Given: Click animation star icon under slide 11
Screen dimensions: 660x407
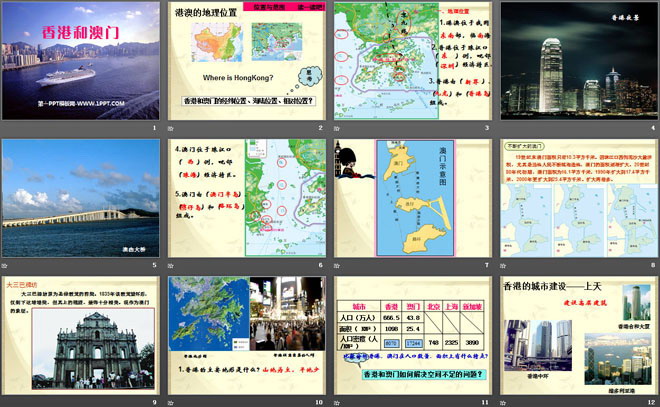Looking at the screenshot, I should click(337, 403).
